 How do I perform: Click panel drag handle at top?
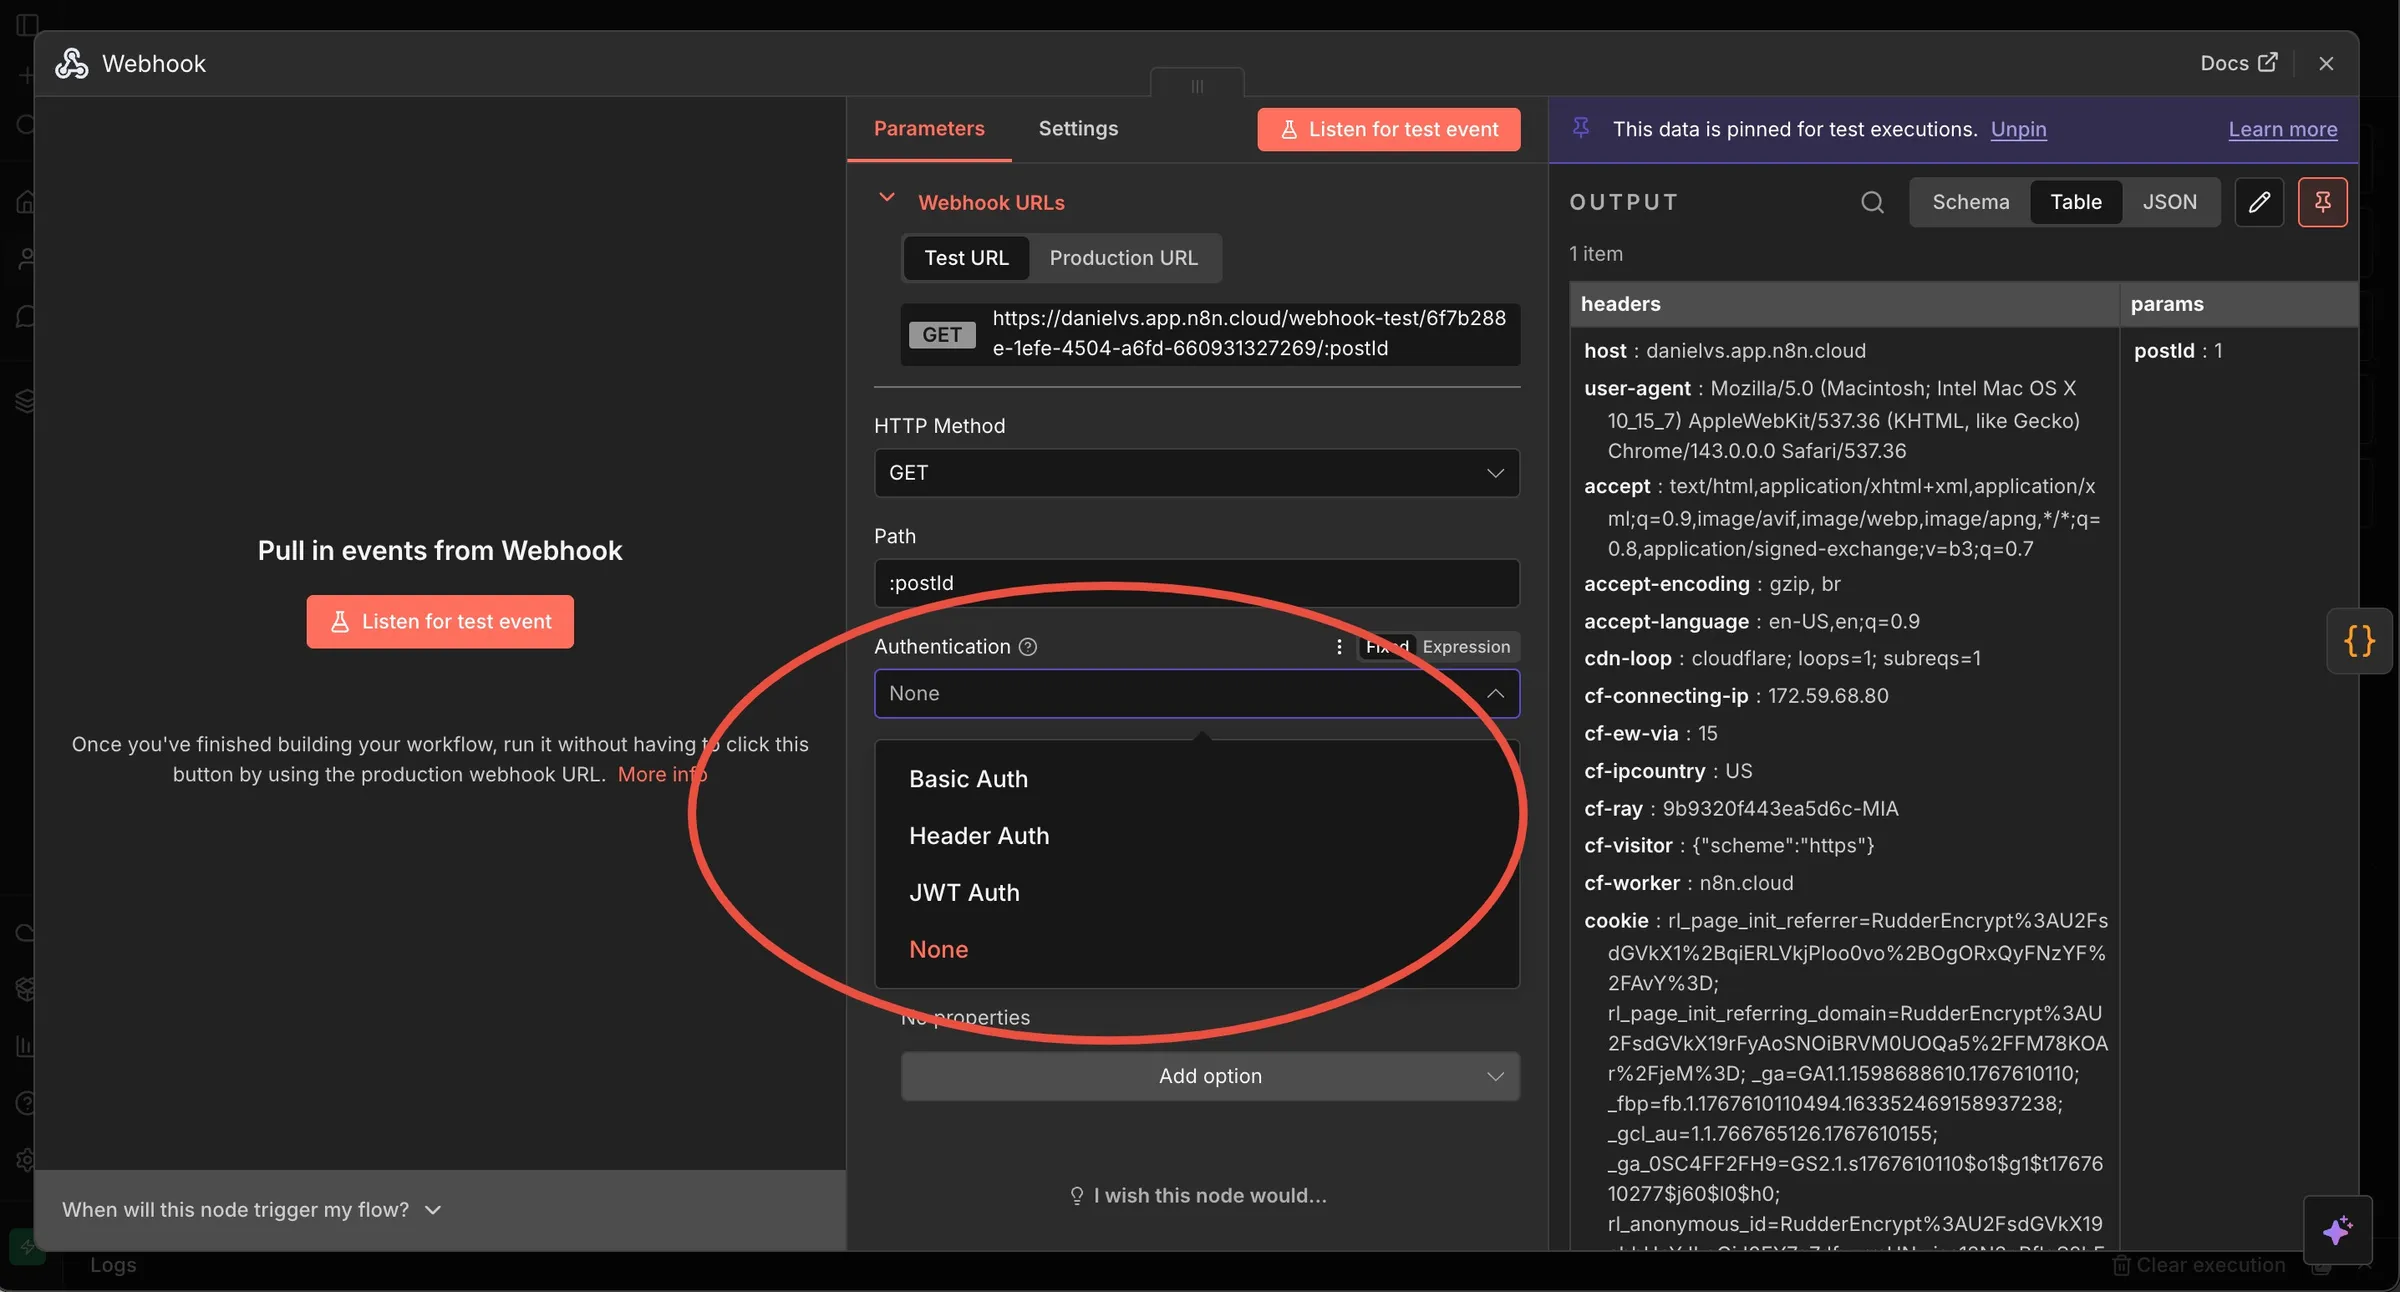point(1197,86)
